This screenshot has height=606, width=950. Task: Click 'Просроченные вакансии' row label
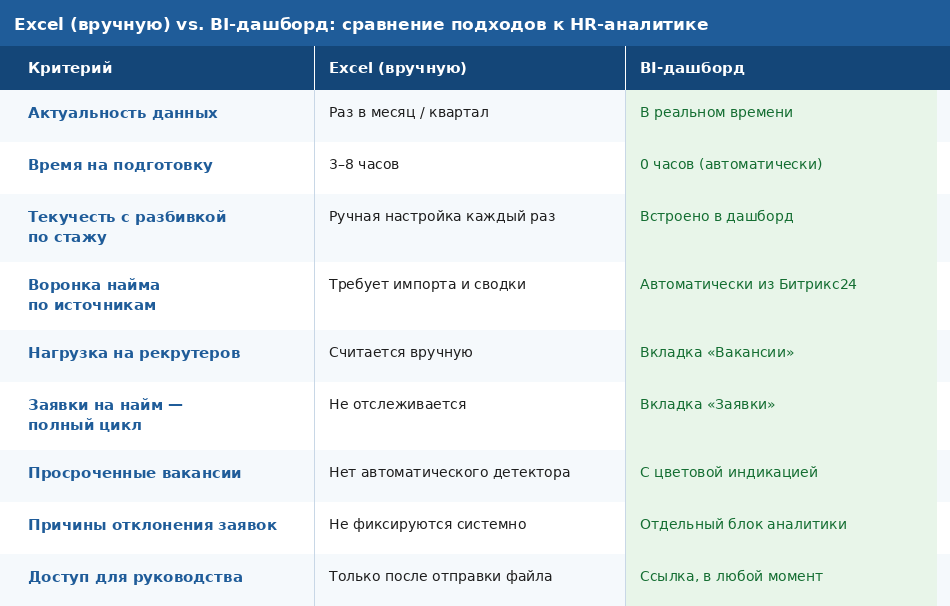pyautogui.click(x=135, y=473)
